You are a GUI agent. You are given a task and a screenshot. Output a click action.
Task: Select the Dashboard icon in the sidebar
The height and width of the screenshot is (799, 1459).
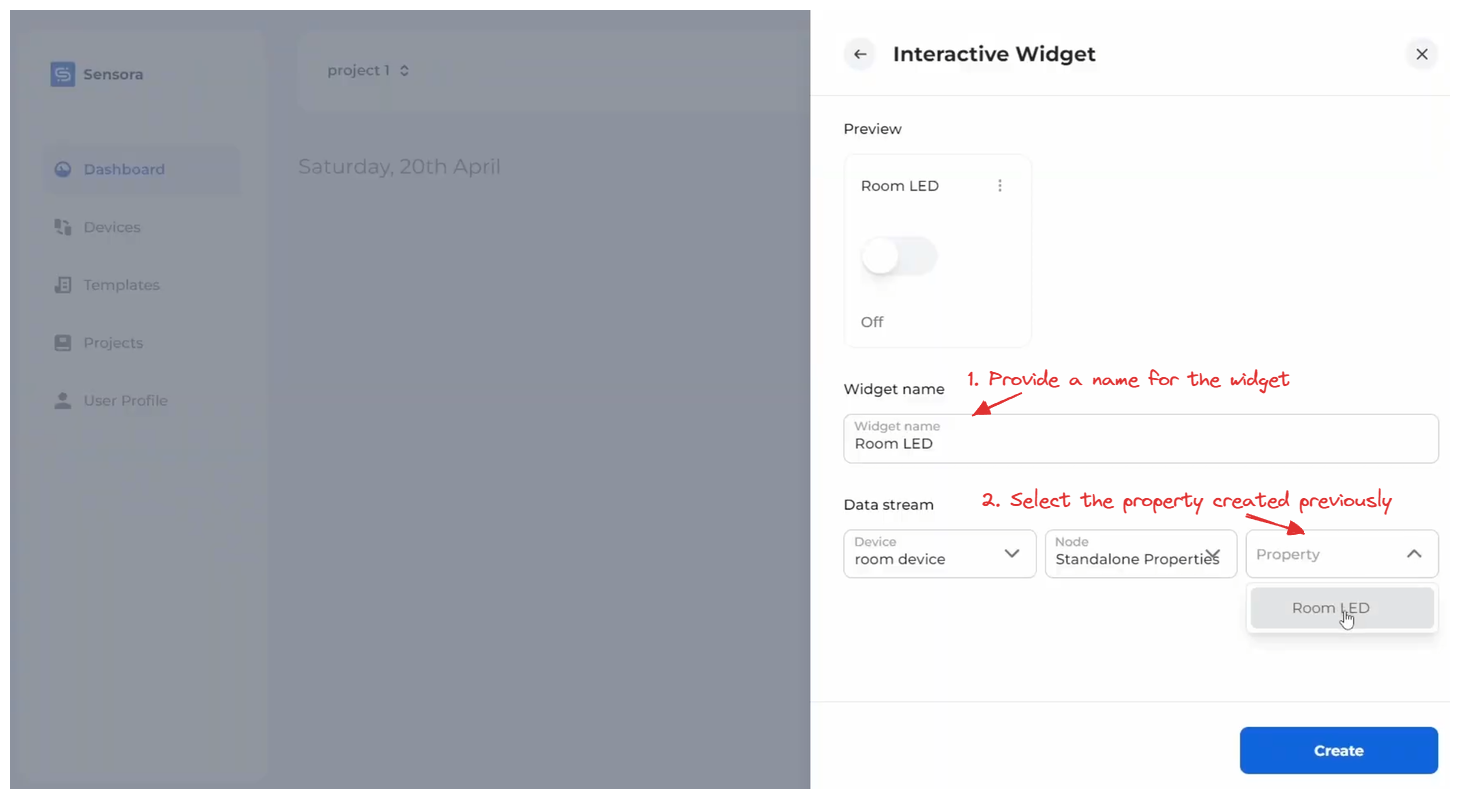coord(62,169)
